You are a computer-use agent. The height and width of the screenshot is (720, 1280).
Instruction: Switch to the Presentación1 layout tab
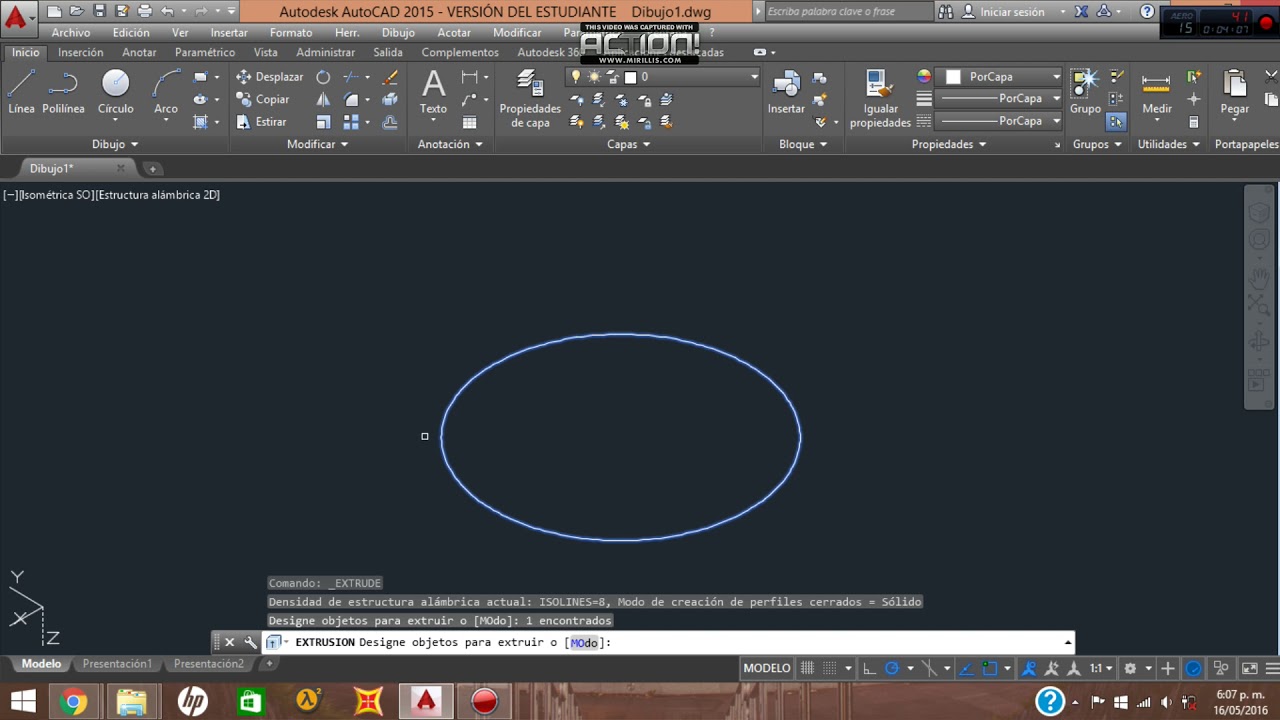(x=117, y=664)
